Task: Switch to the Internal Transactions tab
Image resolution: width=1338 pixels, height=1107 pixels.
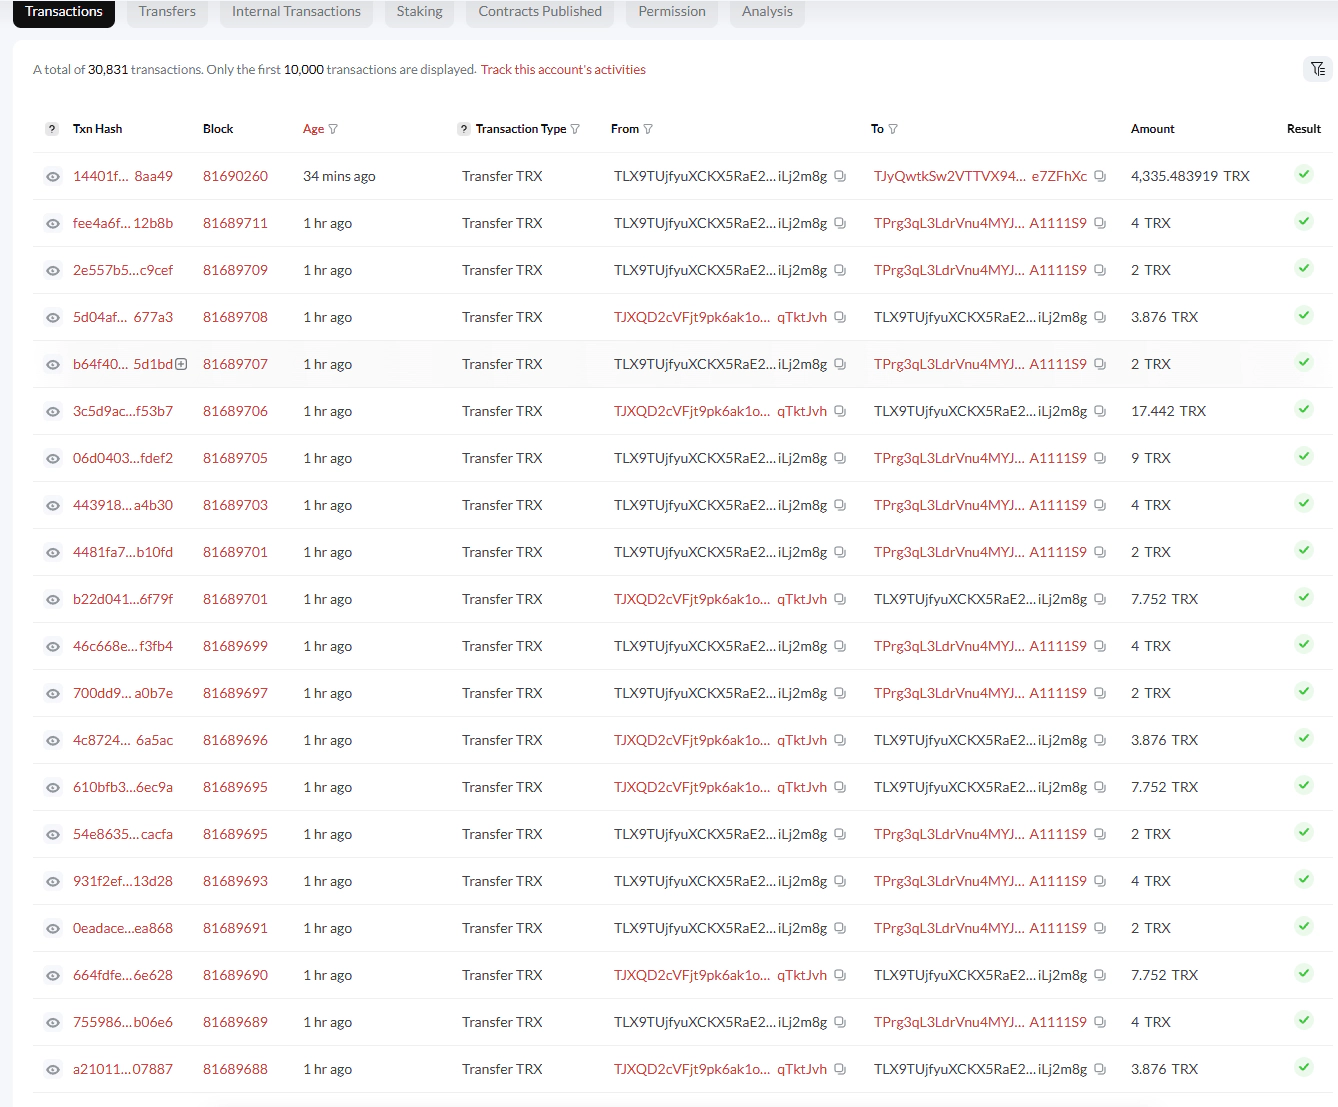Action: click(x=296, y=12)
